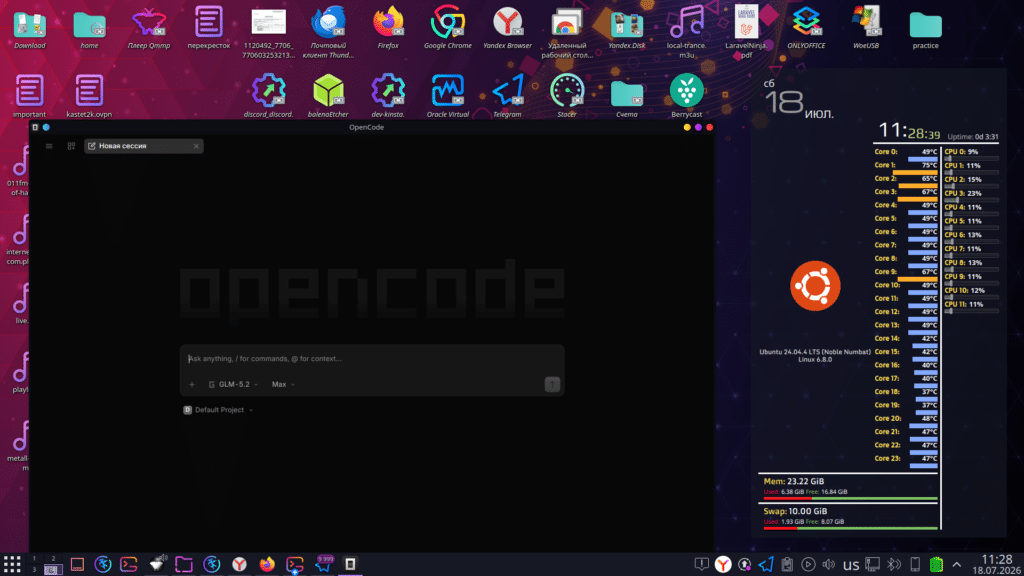Viewport: 1024px width, 576px height.
Task: Launch Yandex Browser from the desktop
Action: [507, 29]
